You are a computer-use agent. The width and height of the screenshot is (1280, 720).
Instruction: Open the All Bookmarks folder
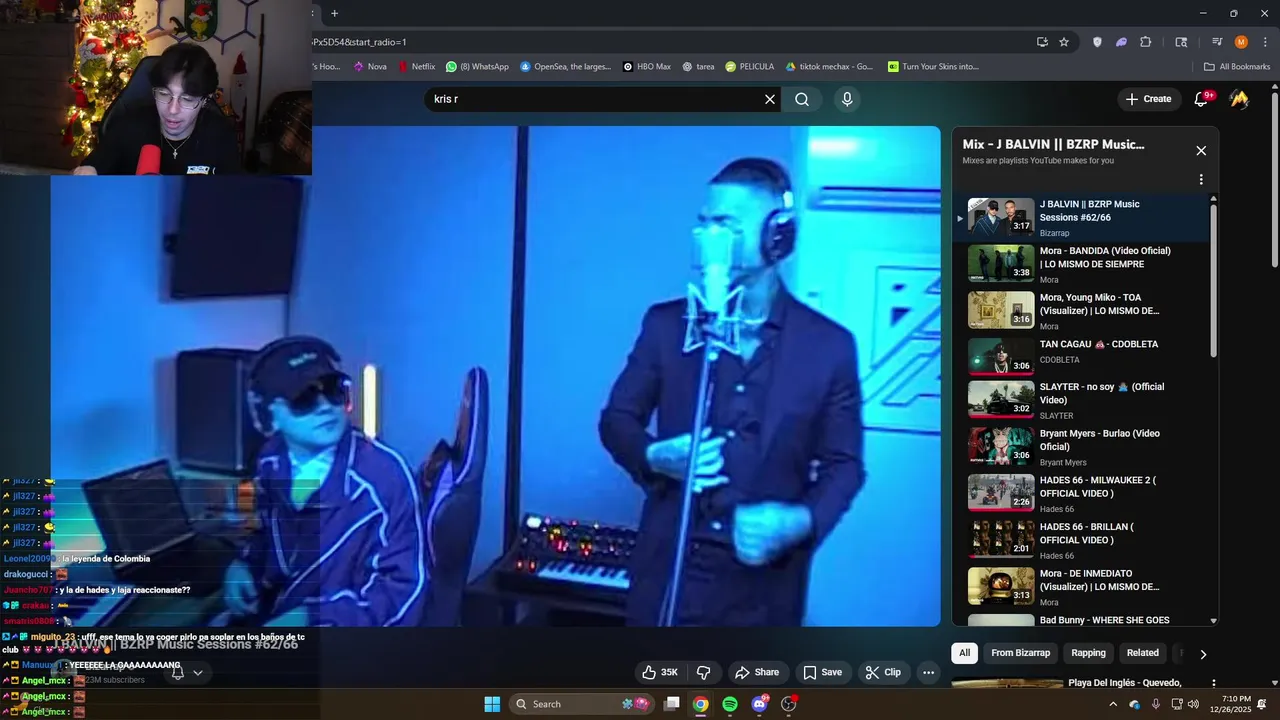[1237, 67]
